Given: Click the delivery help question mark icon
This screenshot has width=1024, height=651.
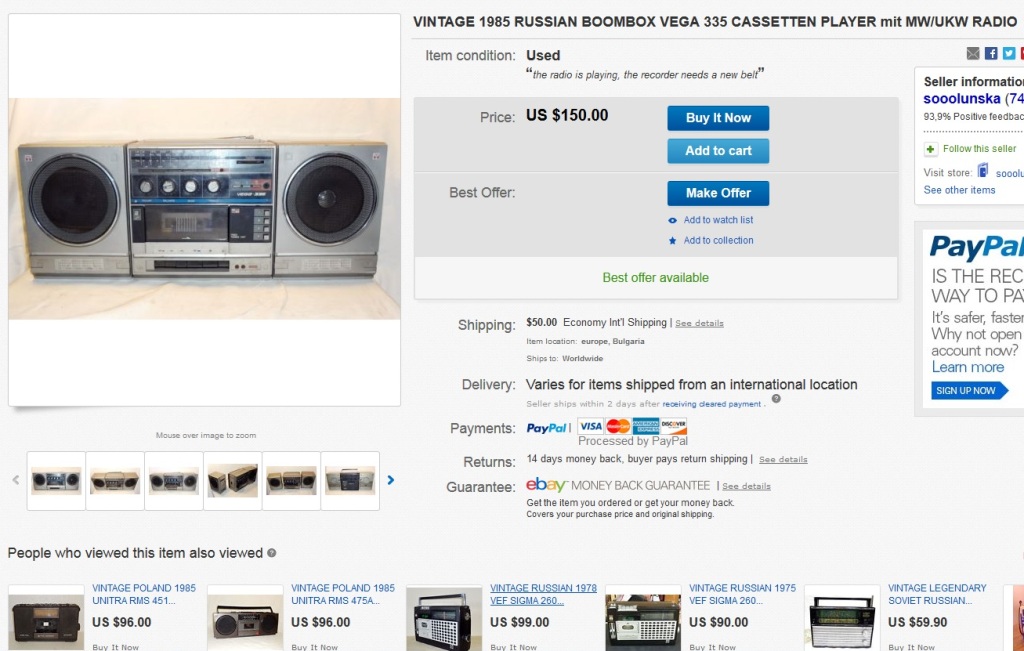Looking at the screenshot, I should 776,399.
